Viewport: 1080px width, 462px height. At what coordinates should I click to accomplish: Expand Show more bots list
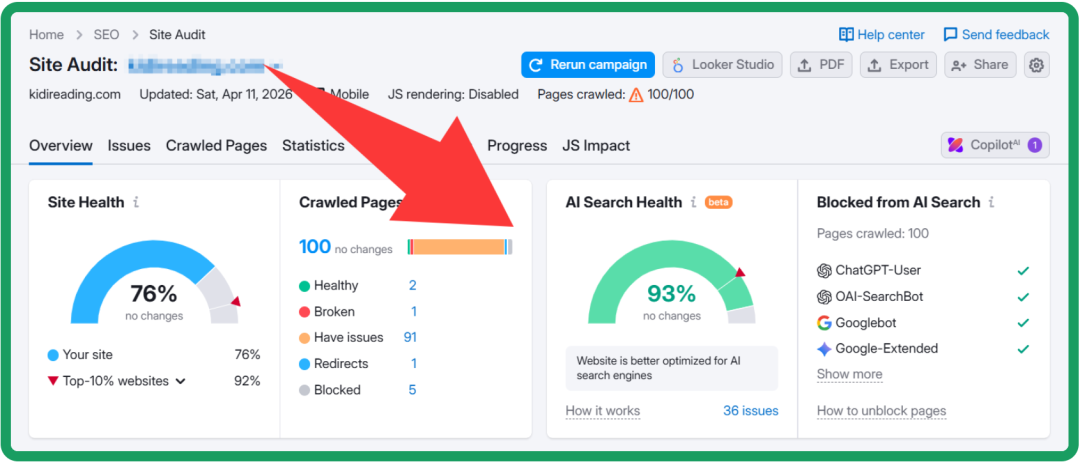[849, 375]
